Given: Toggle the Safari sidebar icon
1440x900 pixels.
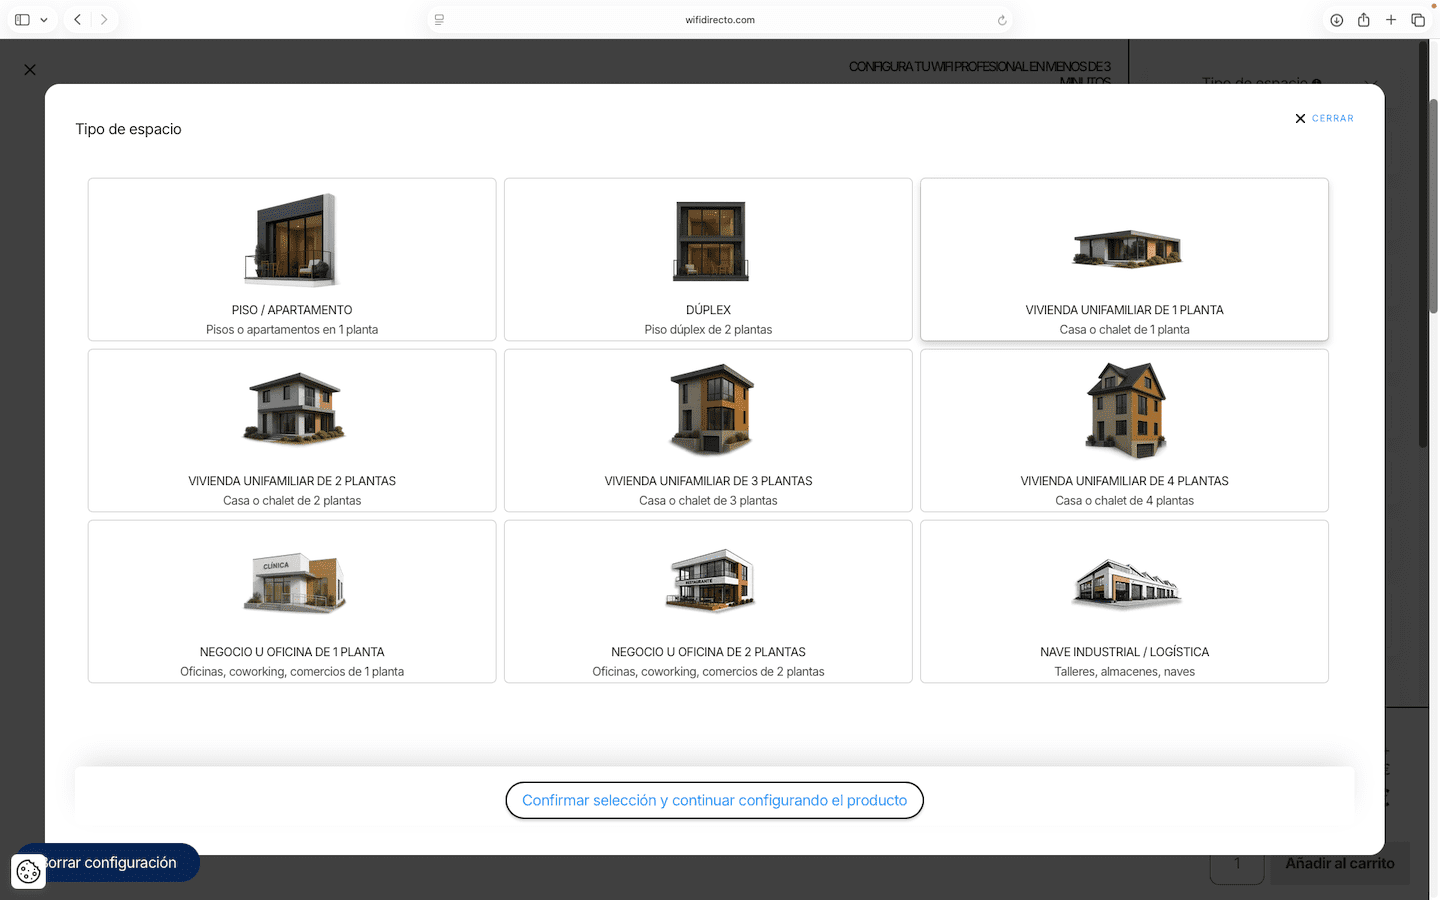Looking at the screenshot, I should [x=22, y=20].
